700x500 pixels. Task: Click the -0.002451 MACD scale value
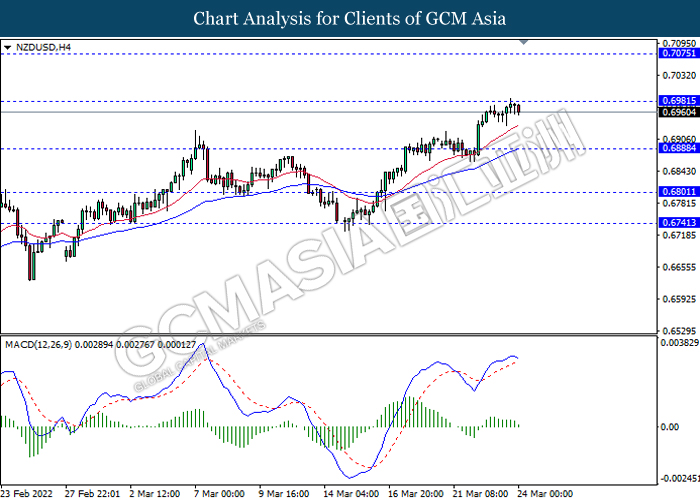pyautogui.click(x=679, y=479)
